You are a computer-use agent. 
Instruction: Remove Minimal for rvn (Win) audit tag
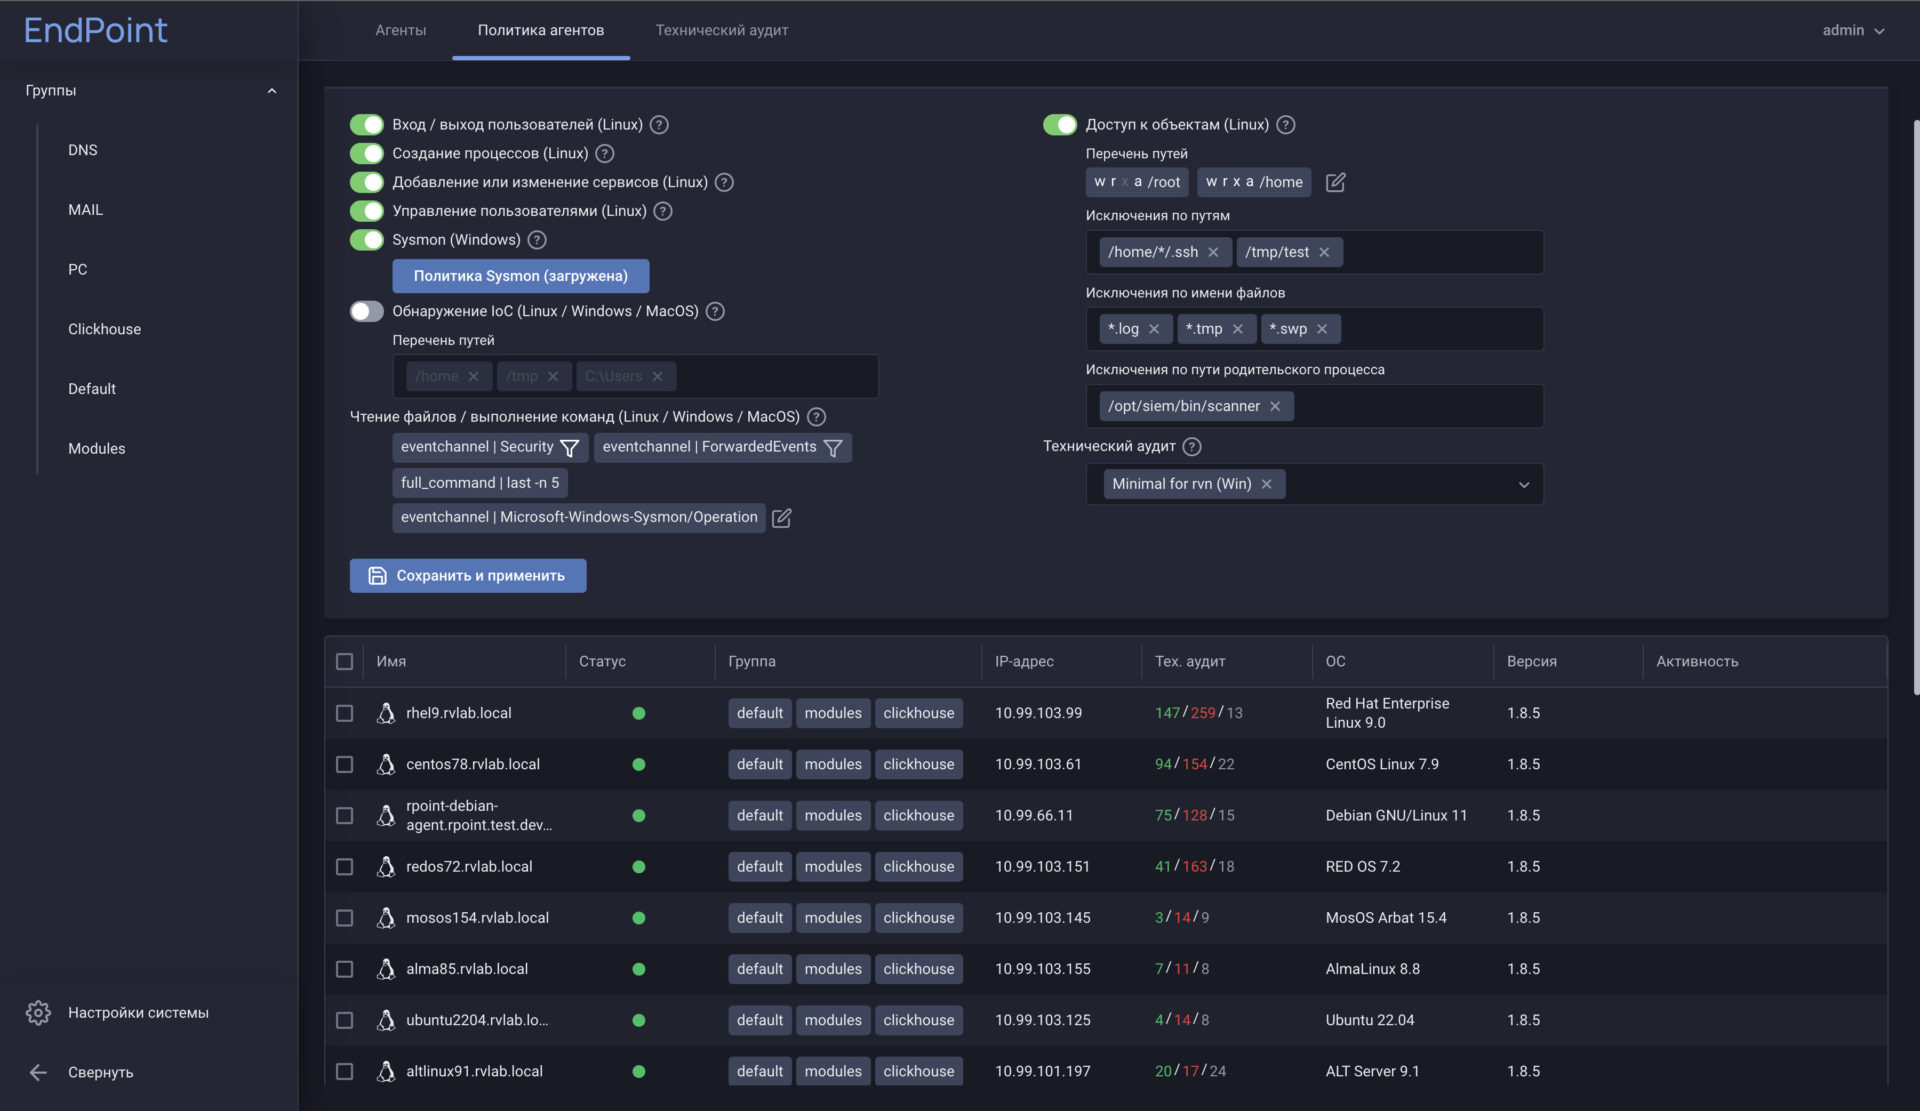pos(1267,484)
